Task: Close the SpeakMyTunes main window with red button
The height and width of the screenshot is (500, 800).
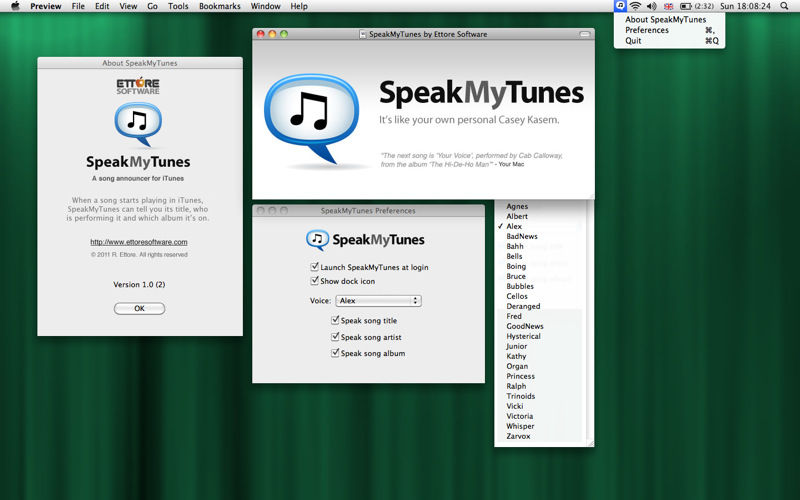Action: (260, 34)
